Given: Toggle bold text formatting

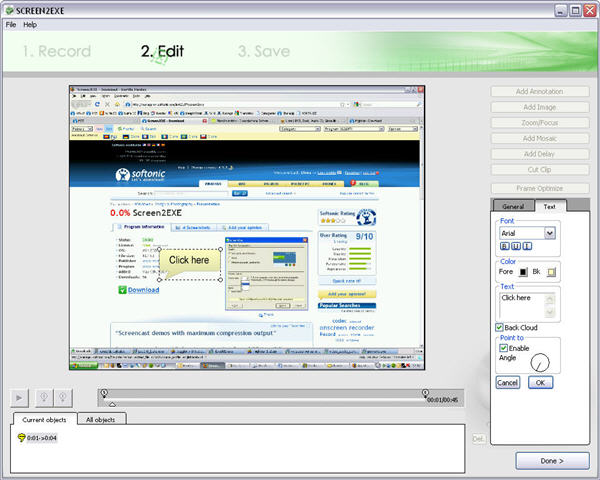Looking at the screenshot, I should point(505,246).
